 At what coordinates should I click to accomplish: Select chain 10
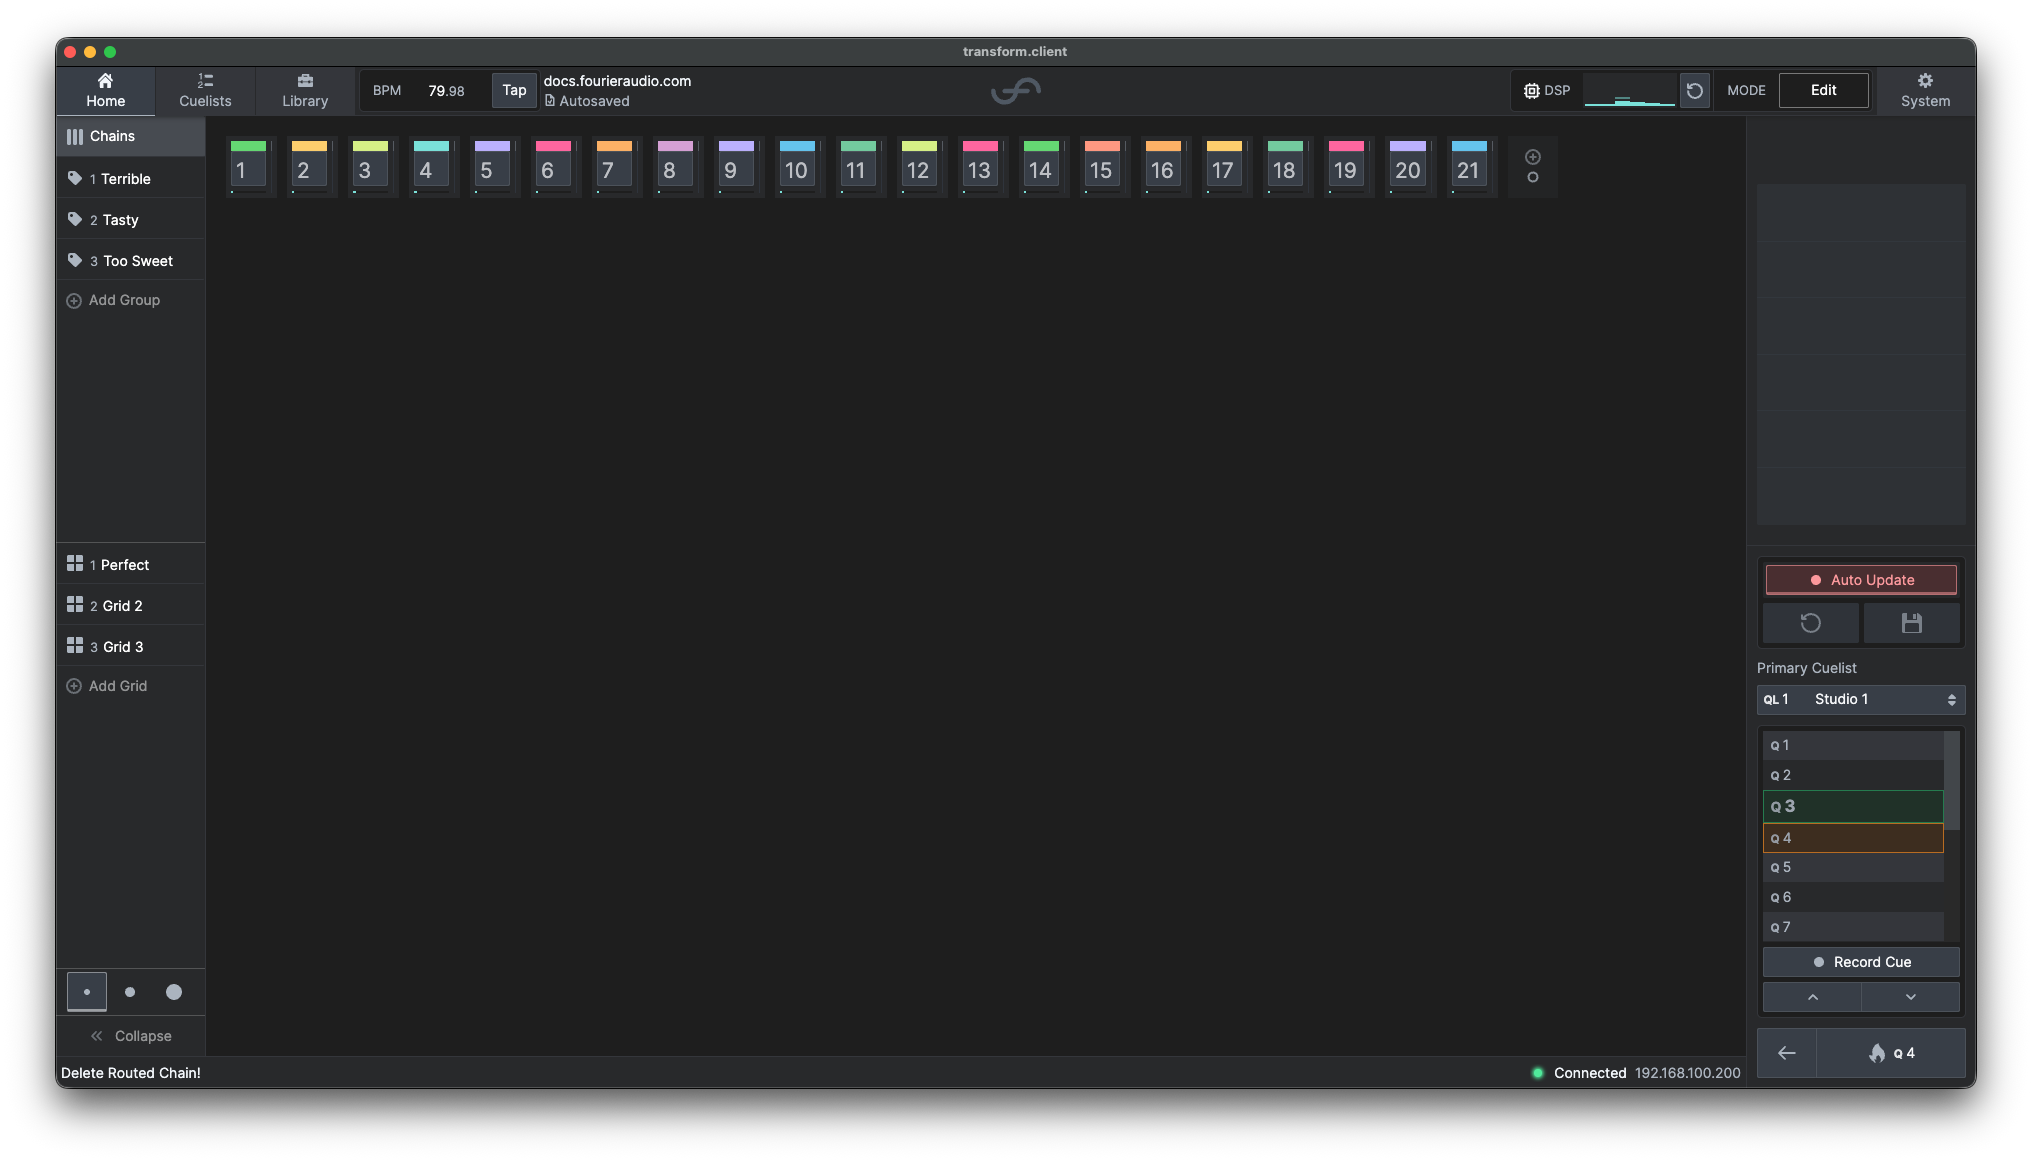[x=797, y=166]
